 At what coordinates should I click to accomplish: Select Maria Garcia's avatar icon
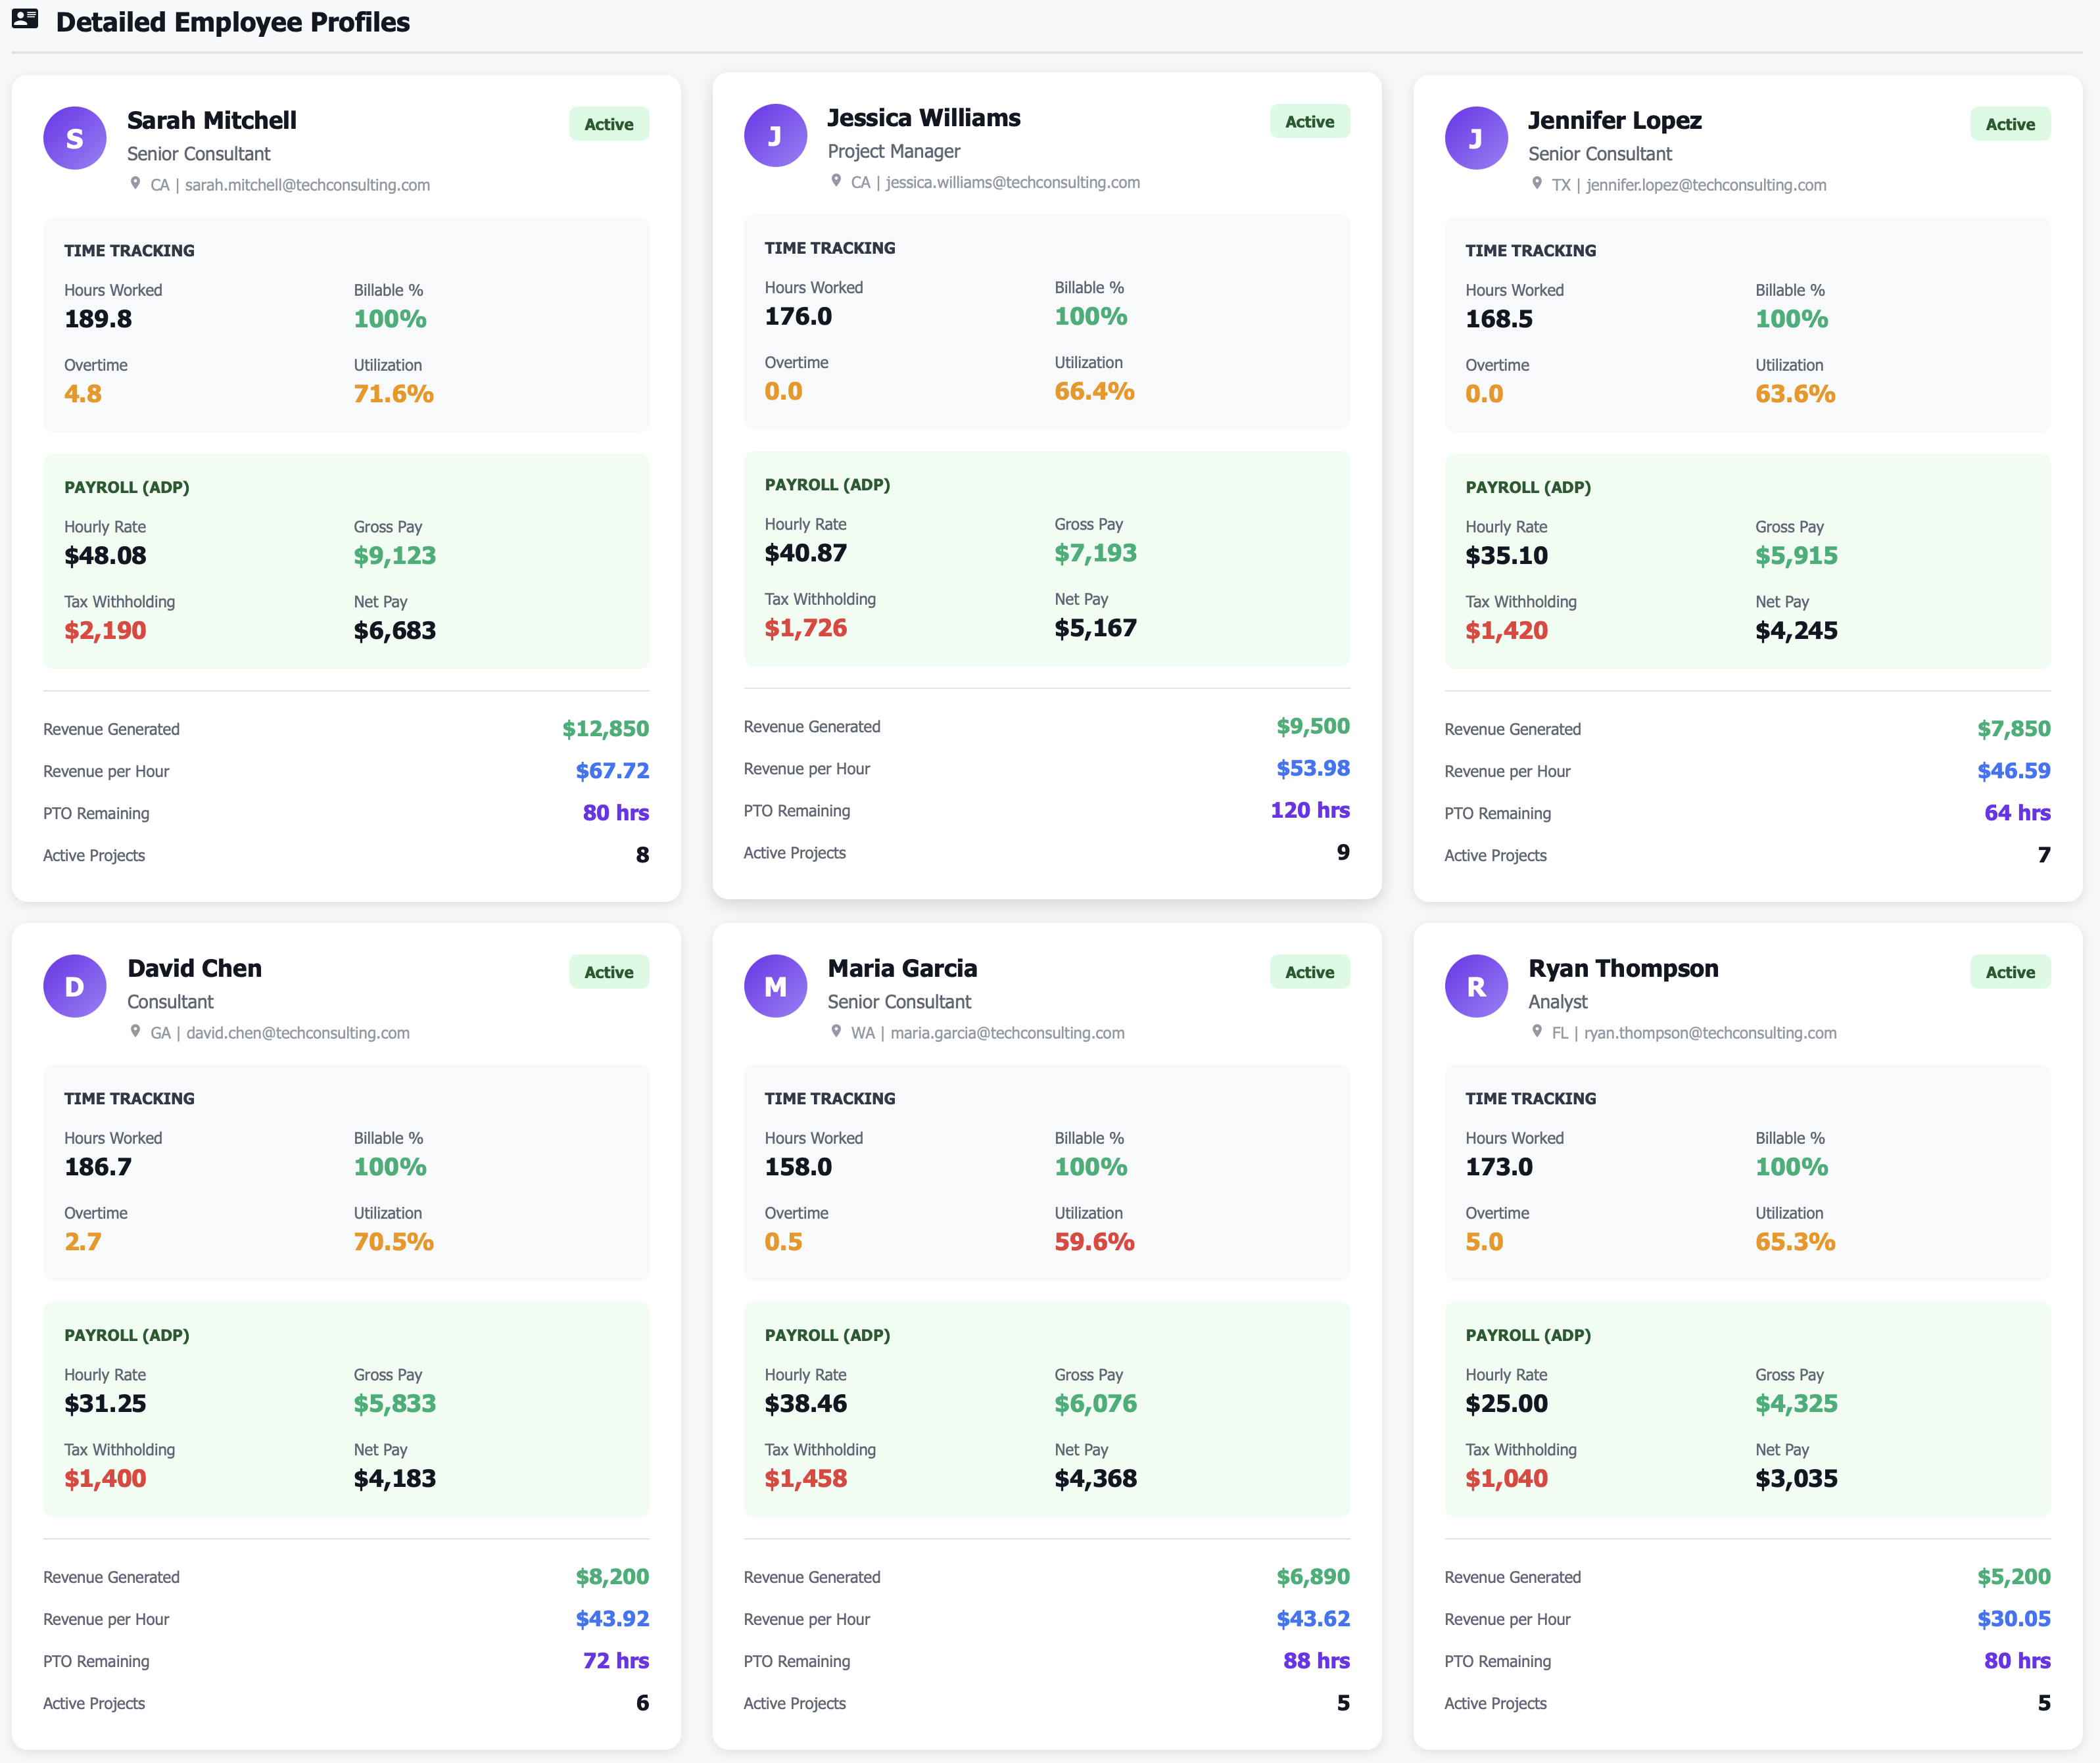[x=776, y=986]
